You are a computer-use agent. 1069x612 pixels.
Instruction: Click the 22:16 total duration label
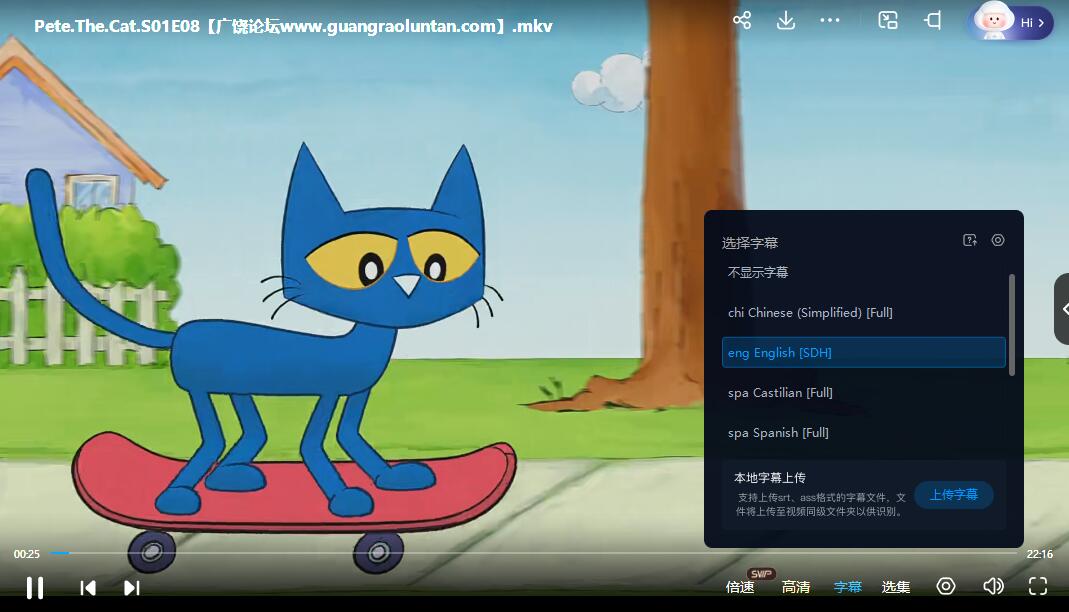coord(1040,554)
